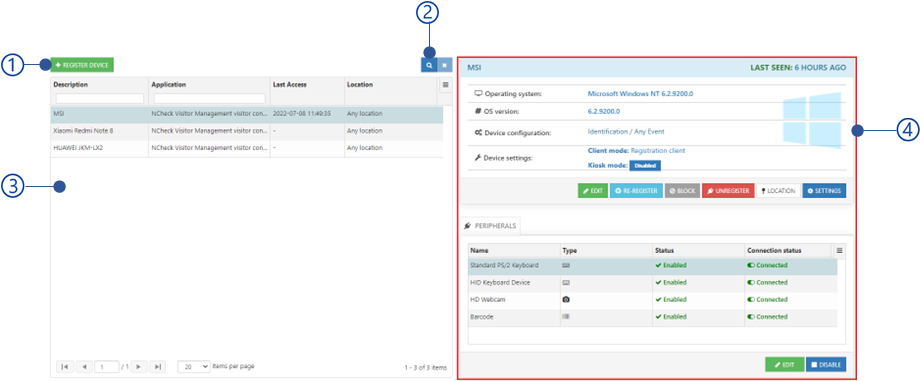Go to previous page of devices
The image size is (920, 381).
83,366
